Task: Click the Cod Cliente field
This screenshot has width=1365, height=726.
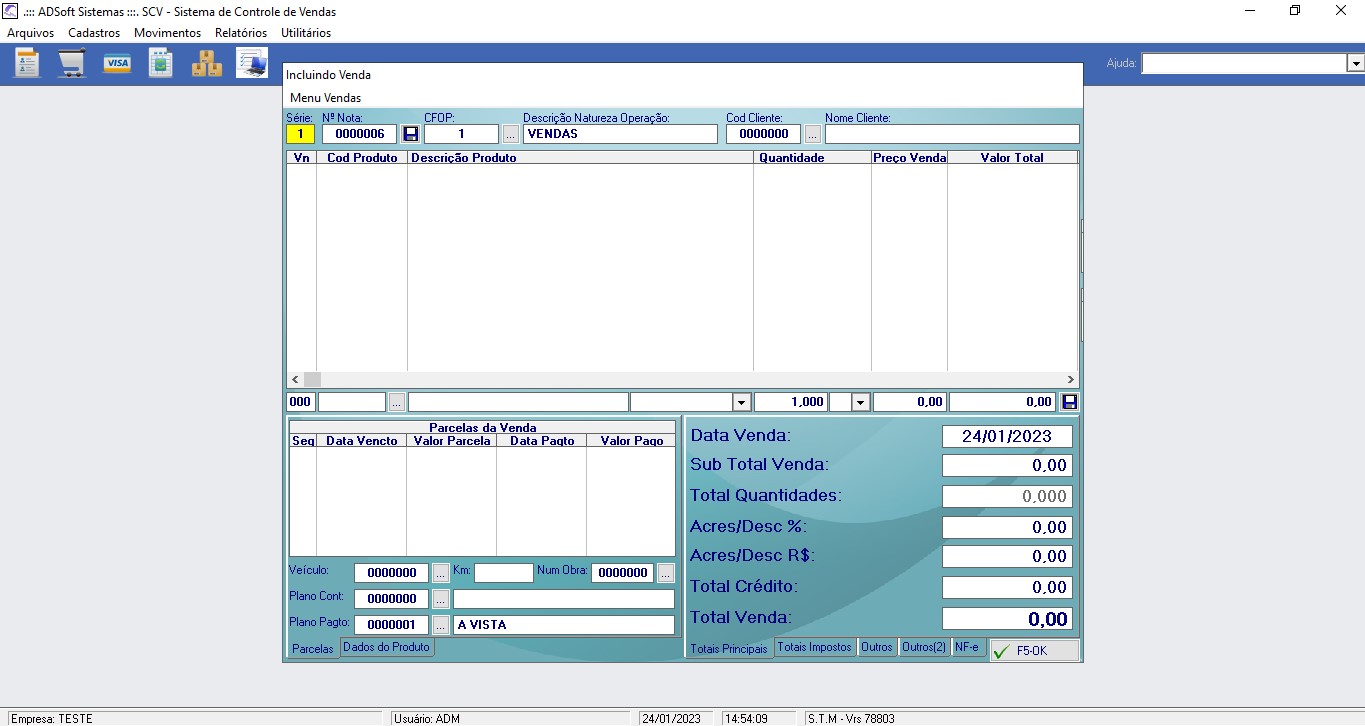Action: (x=764, y=134)
